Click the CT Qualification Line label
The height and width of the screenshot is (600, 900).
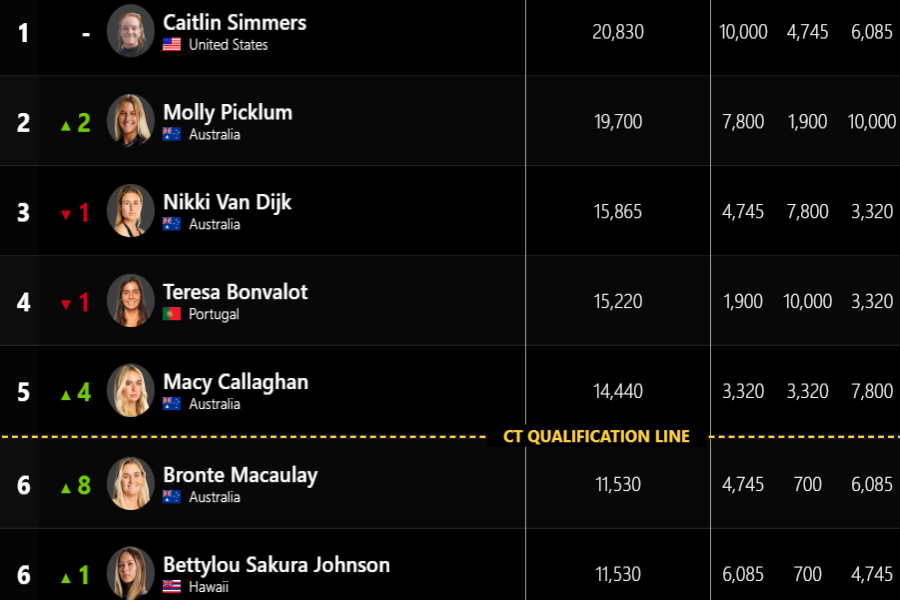(x=596, y=436)
